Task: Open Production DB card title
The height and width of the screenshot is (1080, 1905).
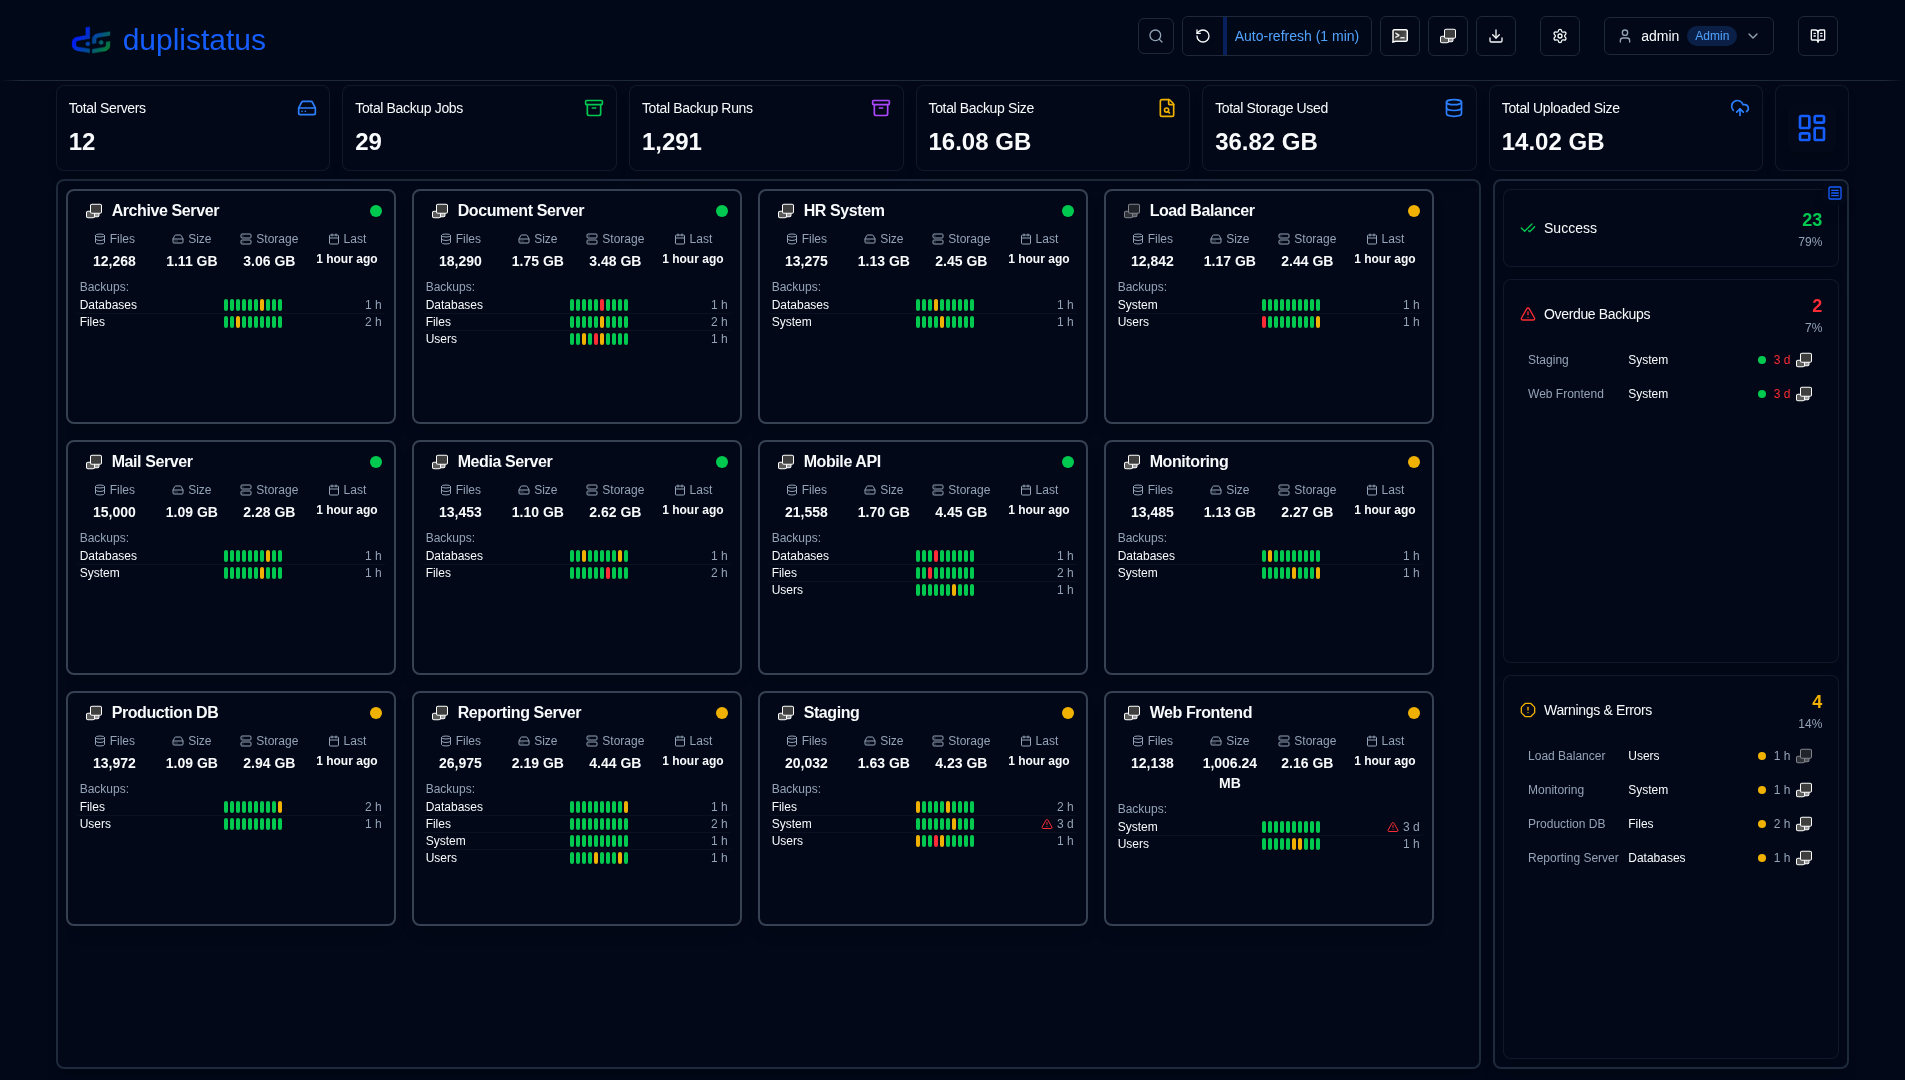Action: (x=165, y=713)
